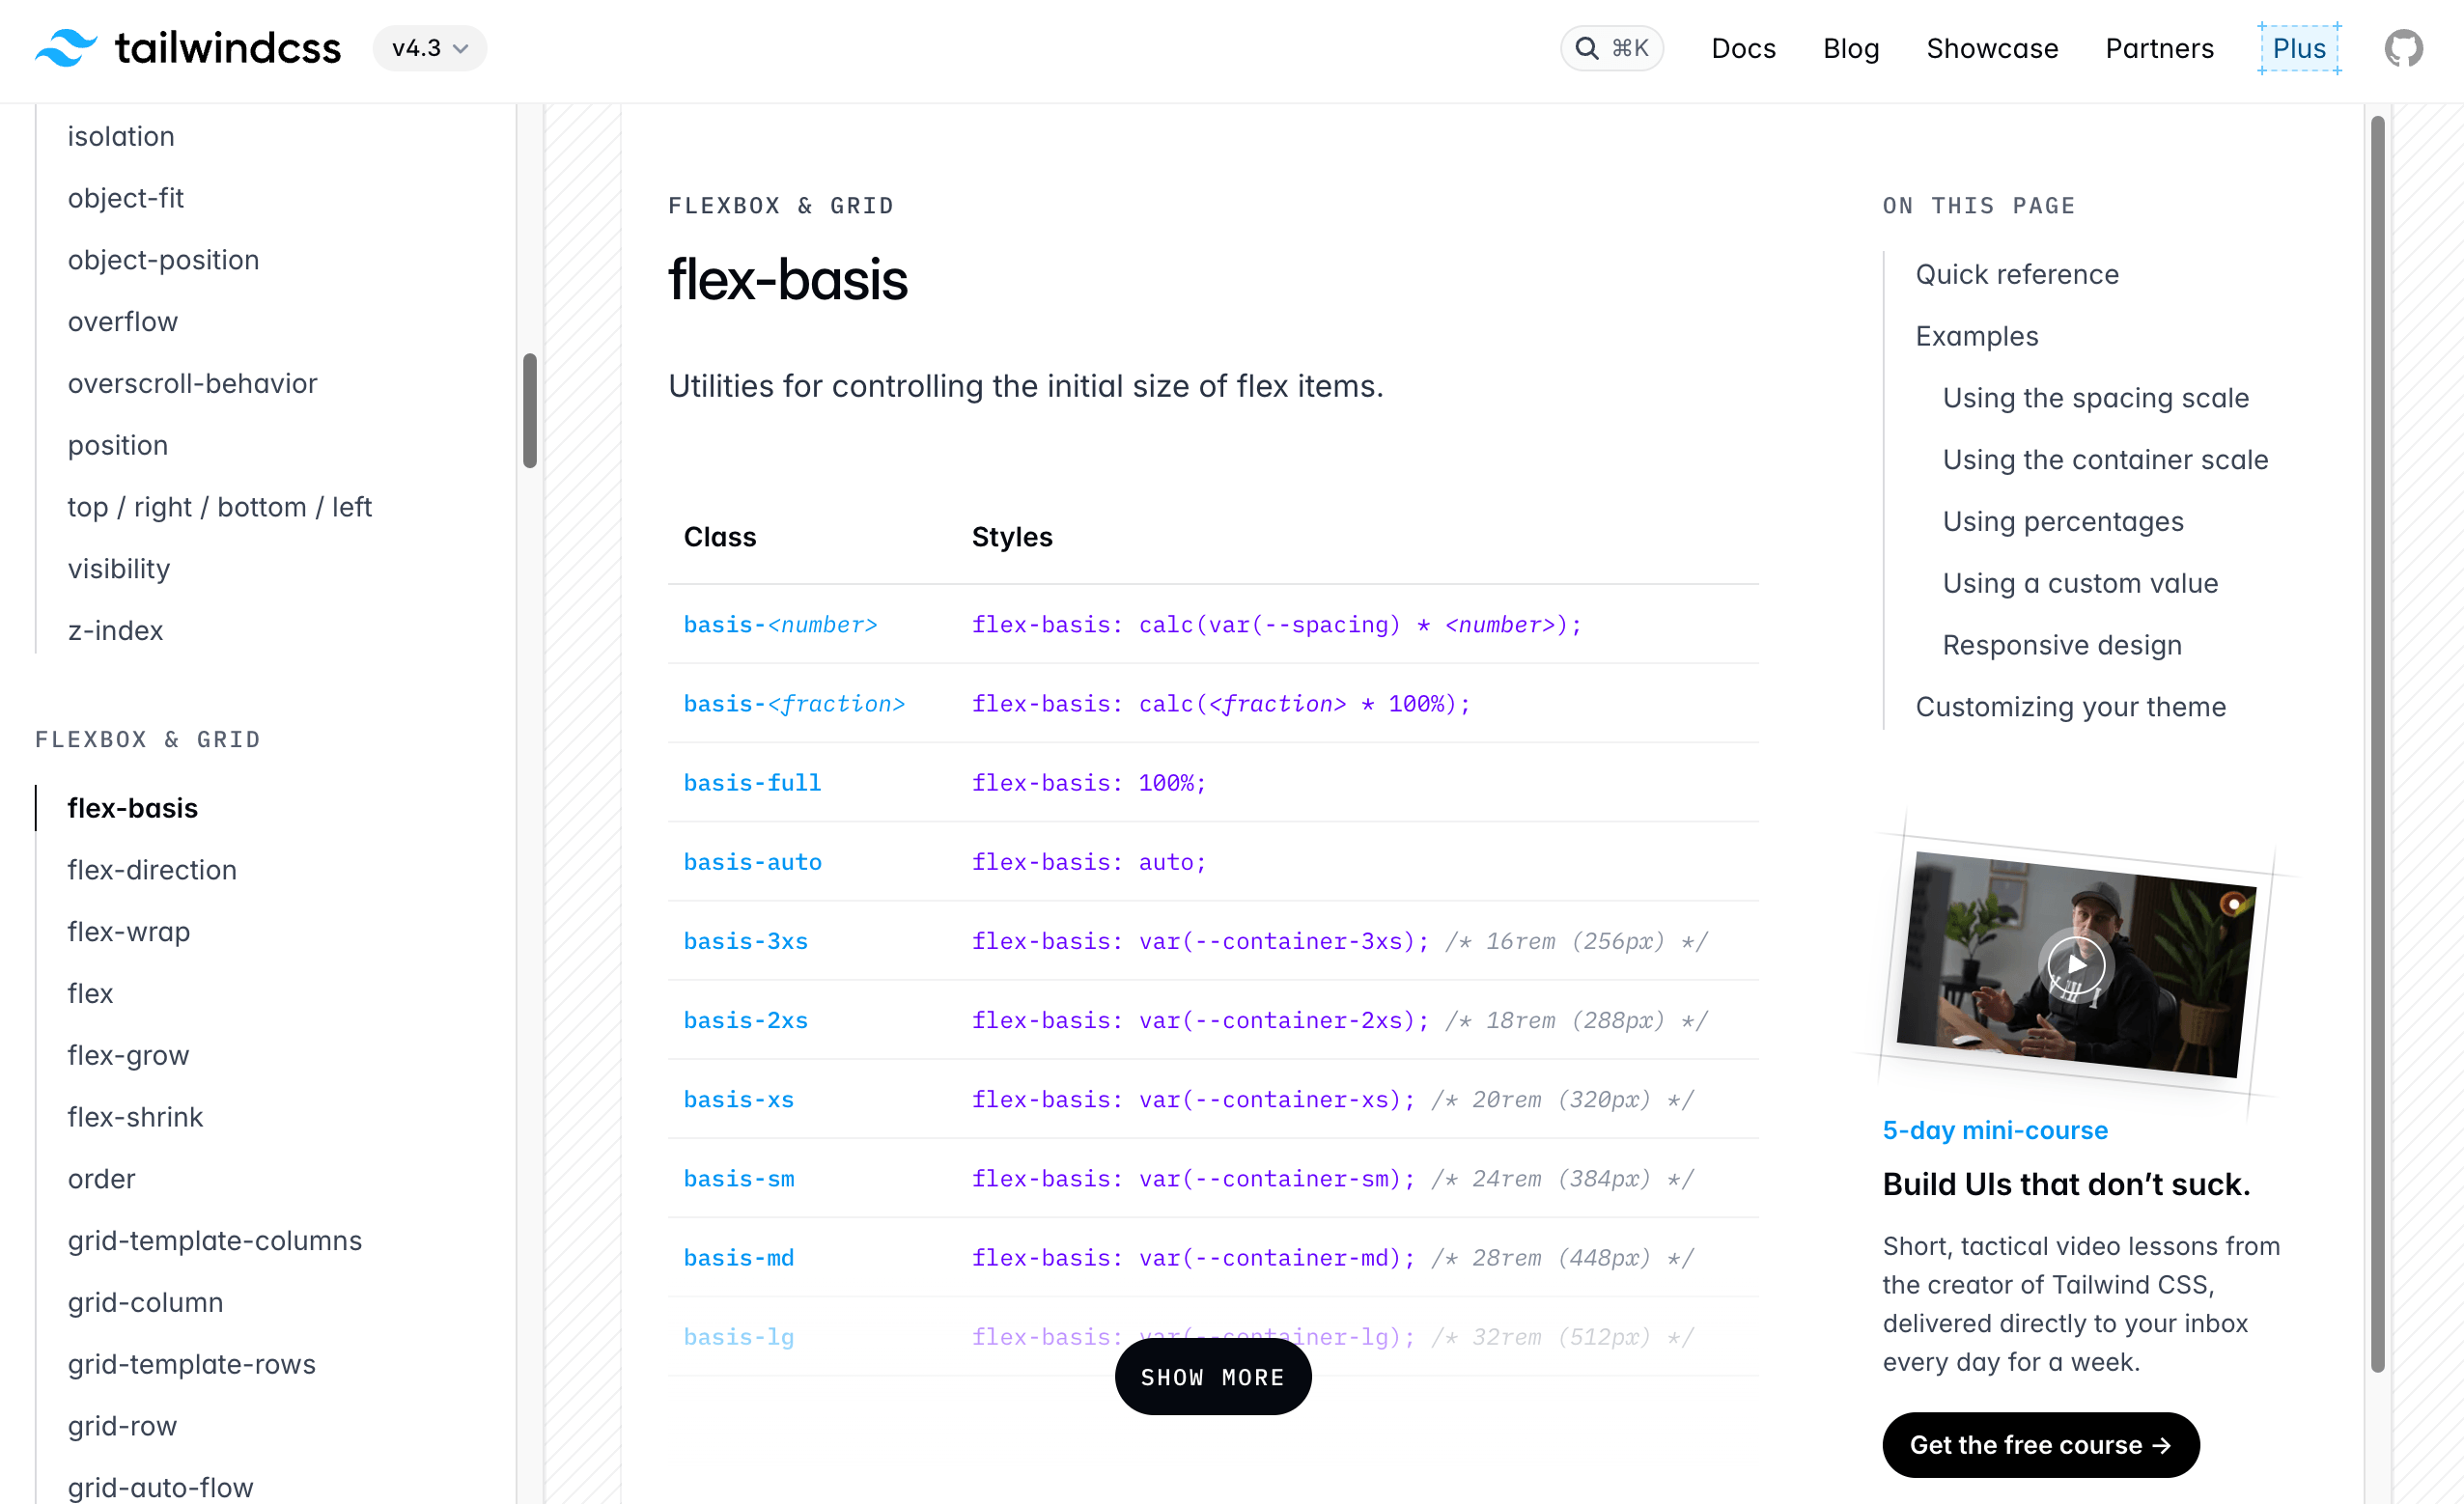
Task: Click Get the free course button
Action: click(x=2040, y=1444)
